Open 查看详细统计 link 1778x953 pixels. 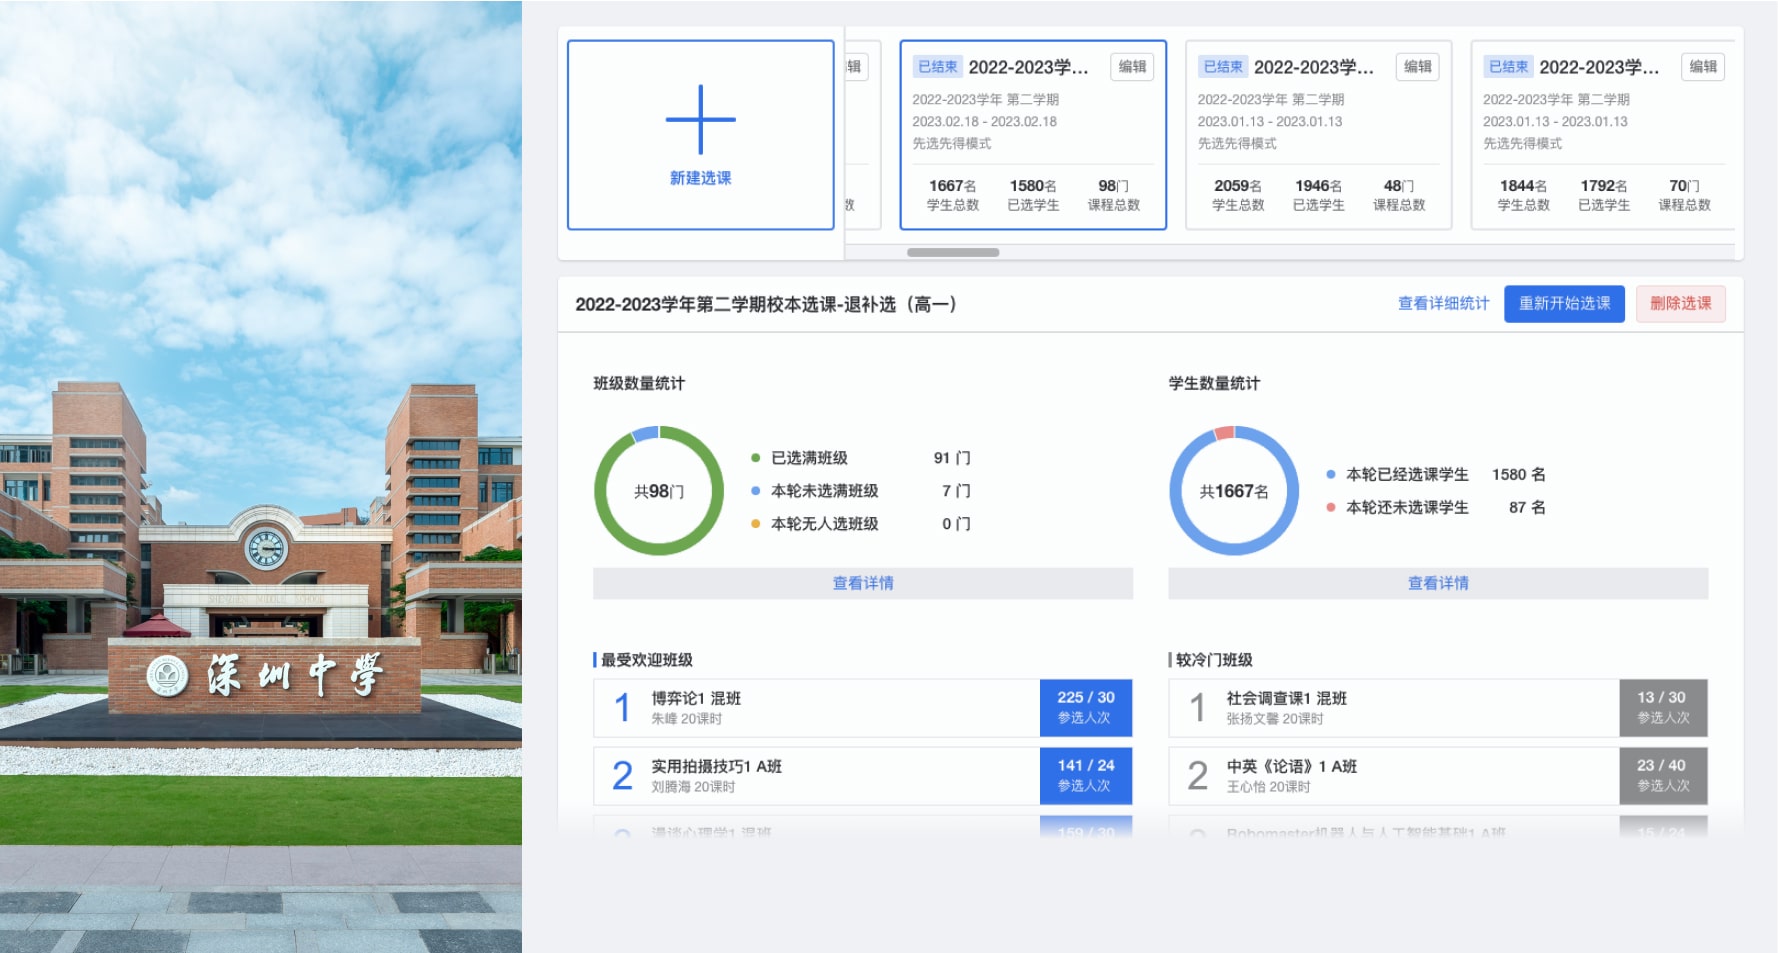[1443, 304]
